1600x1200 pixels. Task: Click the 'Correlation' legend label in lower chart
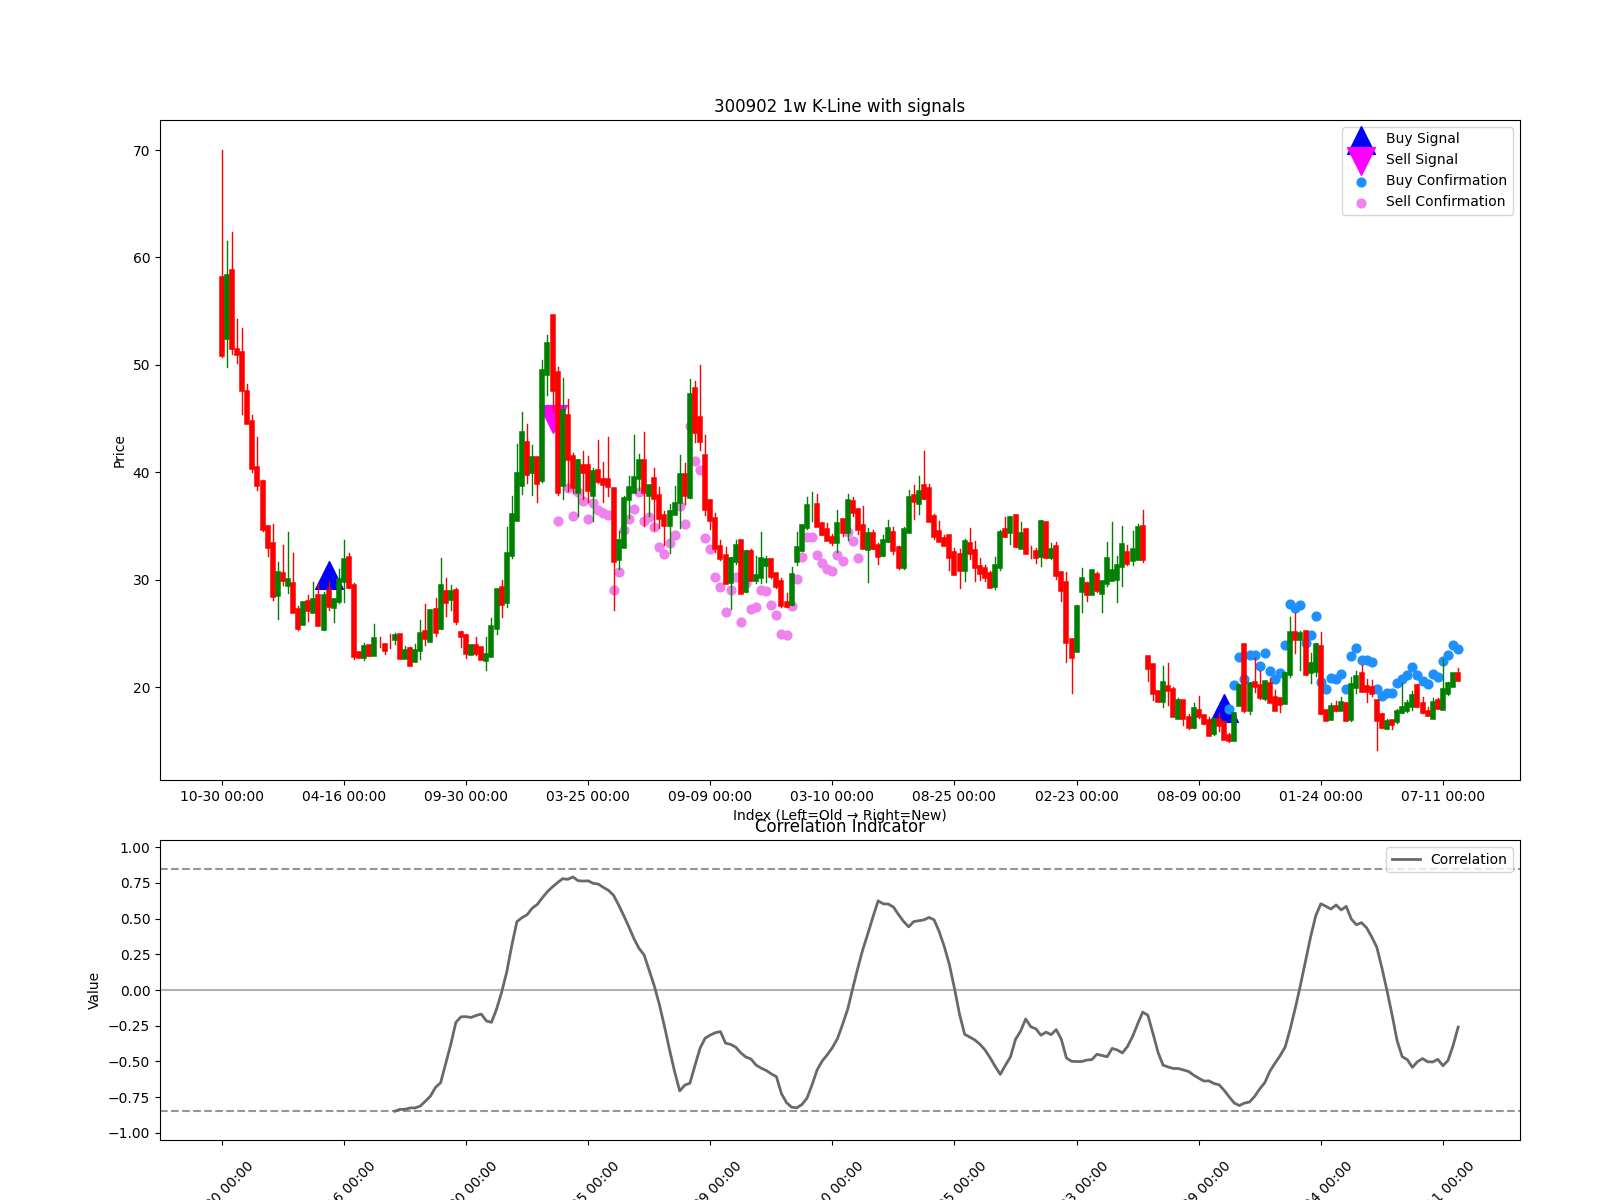(1468, 860)
